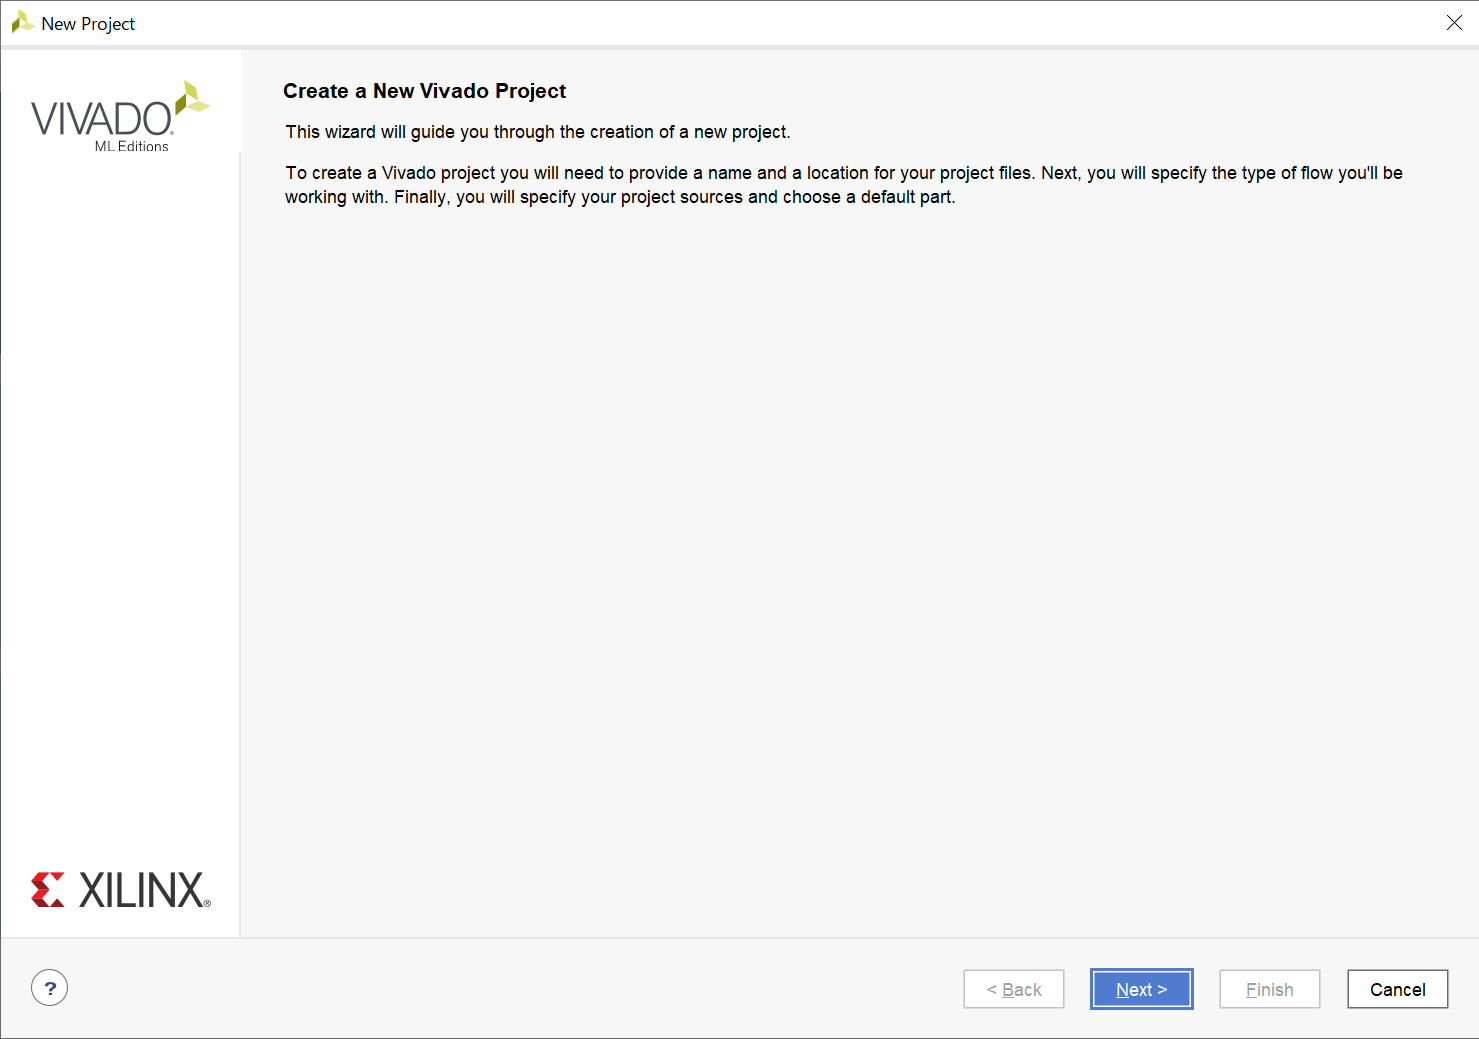The height and width of the screenshot is (1039, 1479).
Task: Click the greyed-out Back button
Action: coord(1013,989)
